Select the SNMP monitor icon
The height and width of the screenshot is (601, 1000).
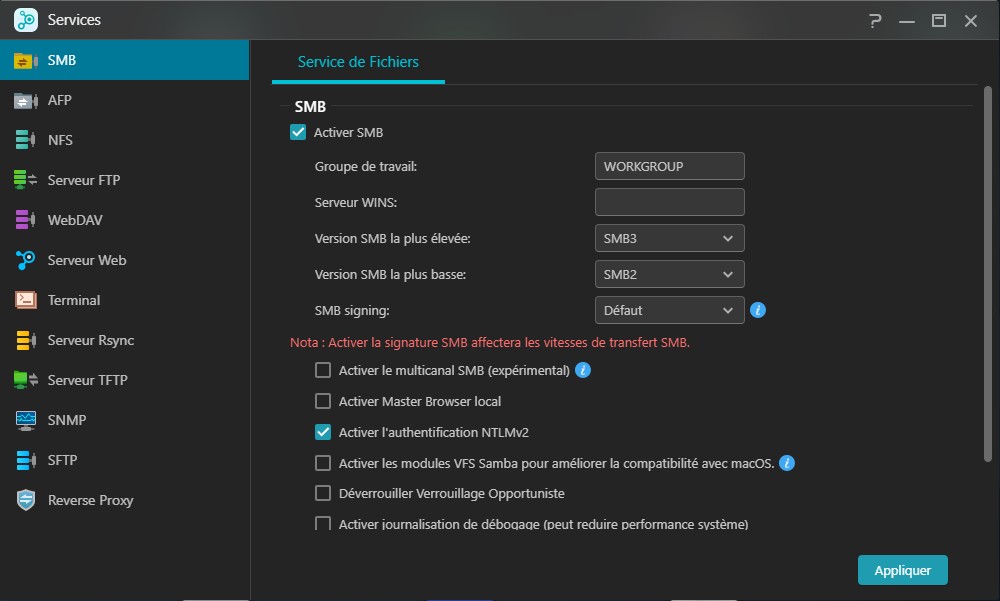(26, 420)
